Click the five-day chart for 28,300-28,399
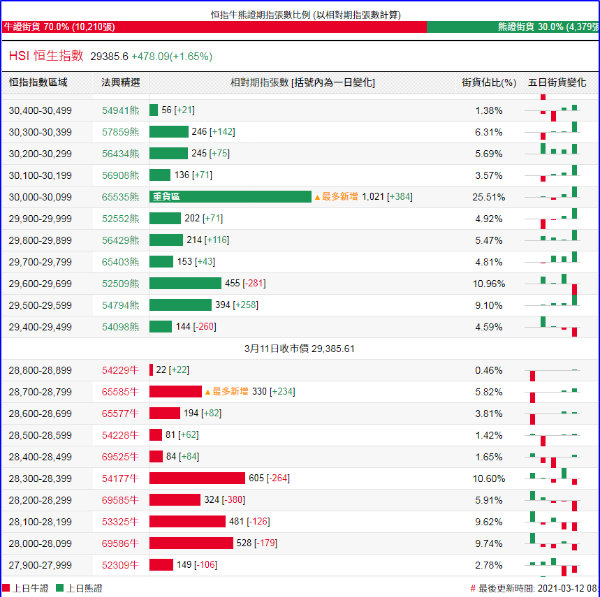The width and height of the screenshot is (600, 597). pyautogui.click(x=553, y=478)
